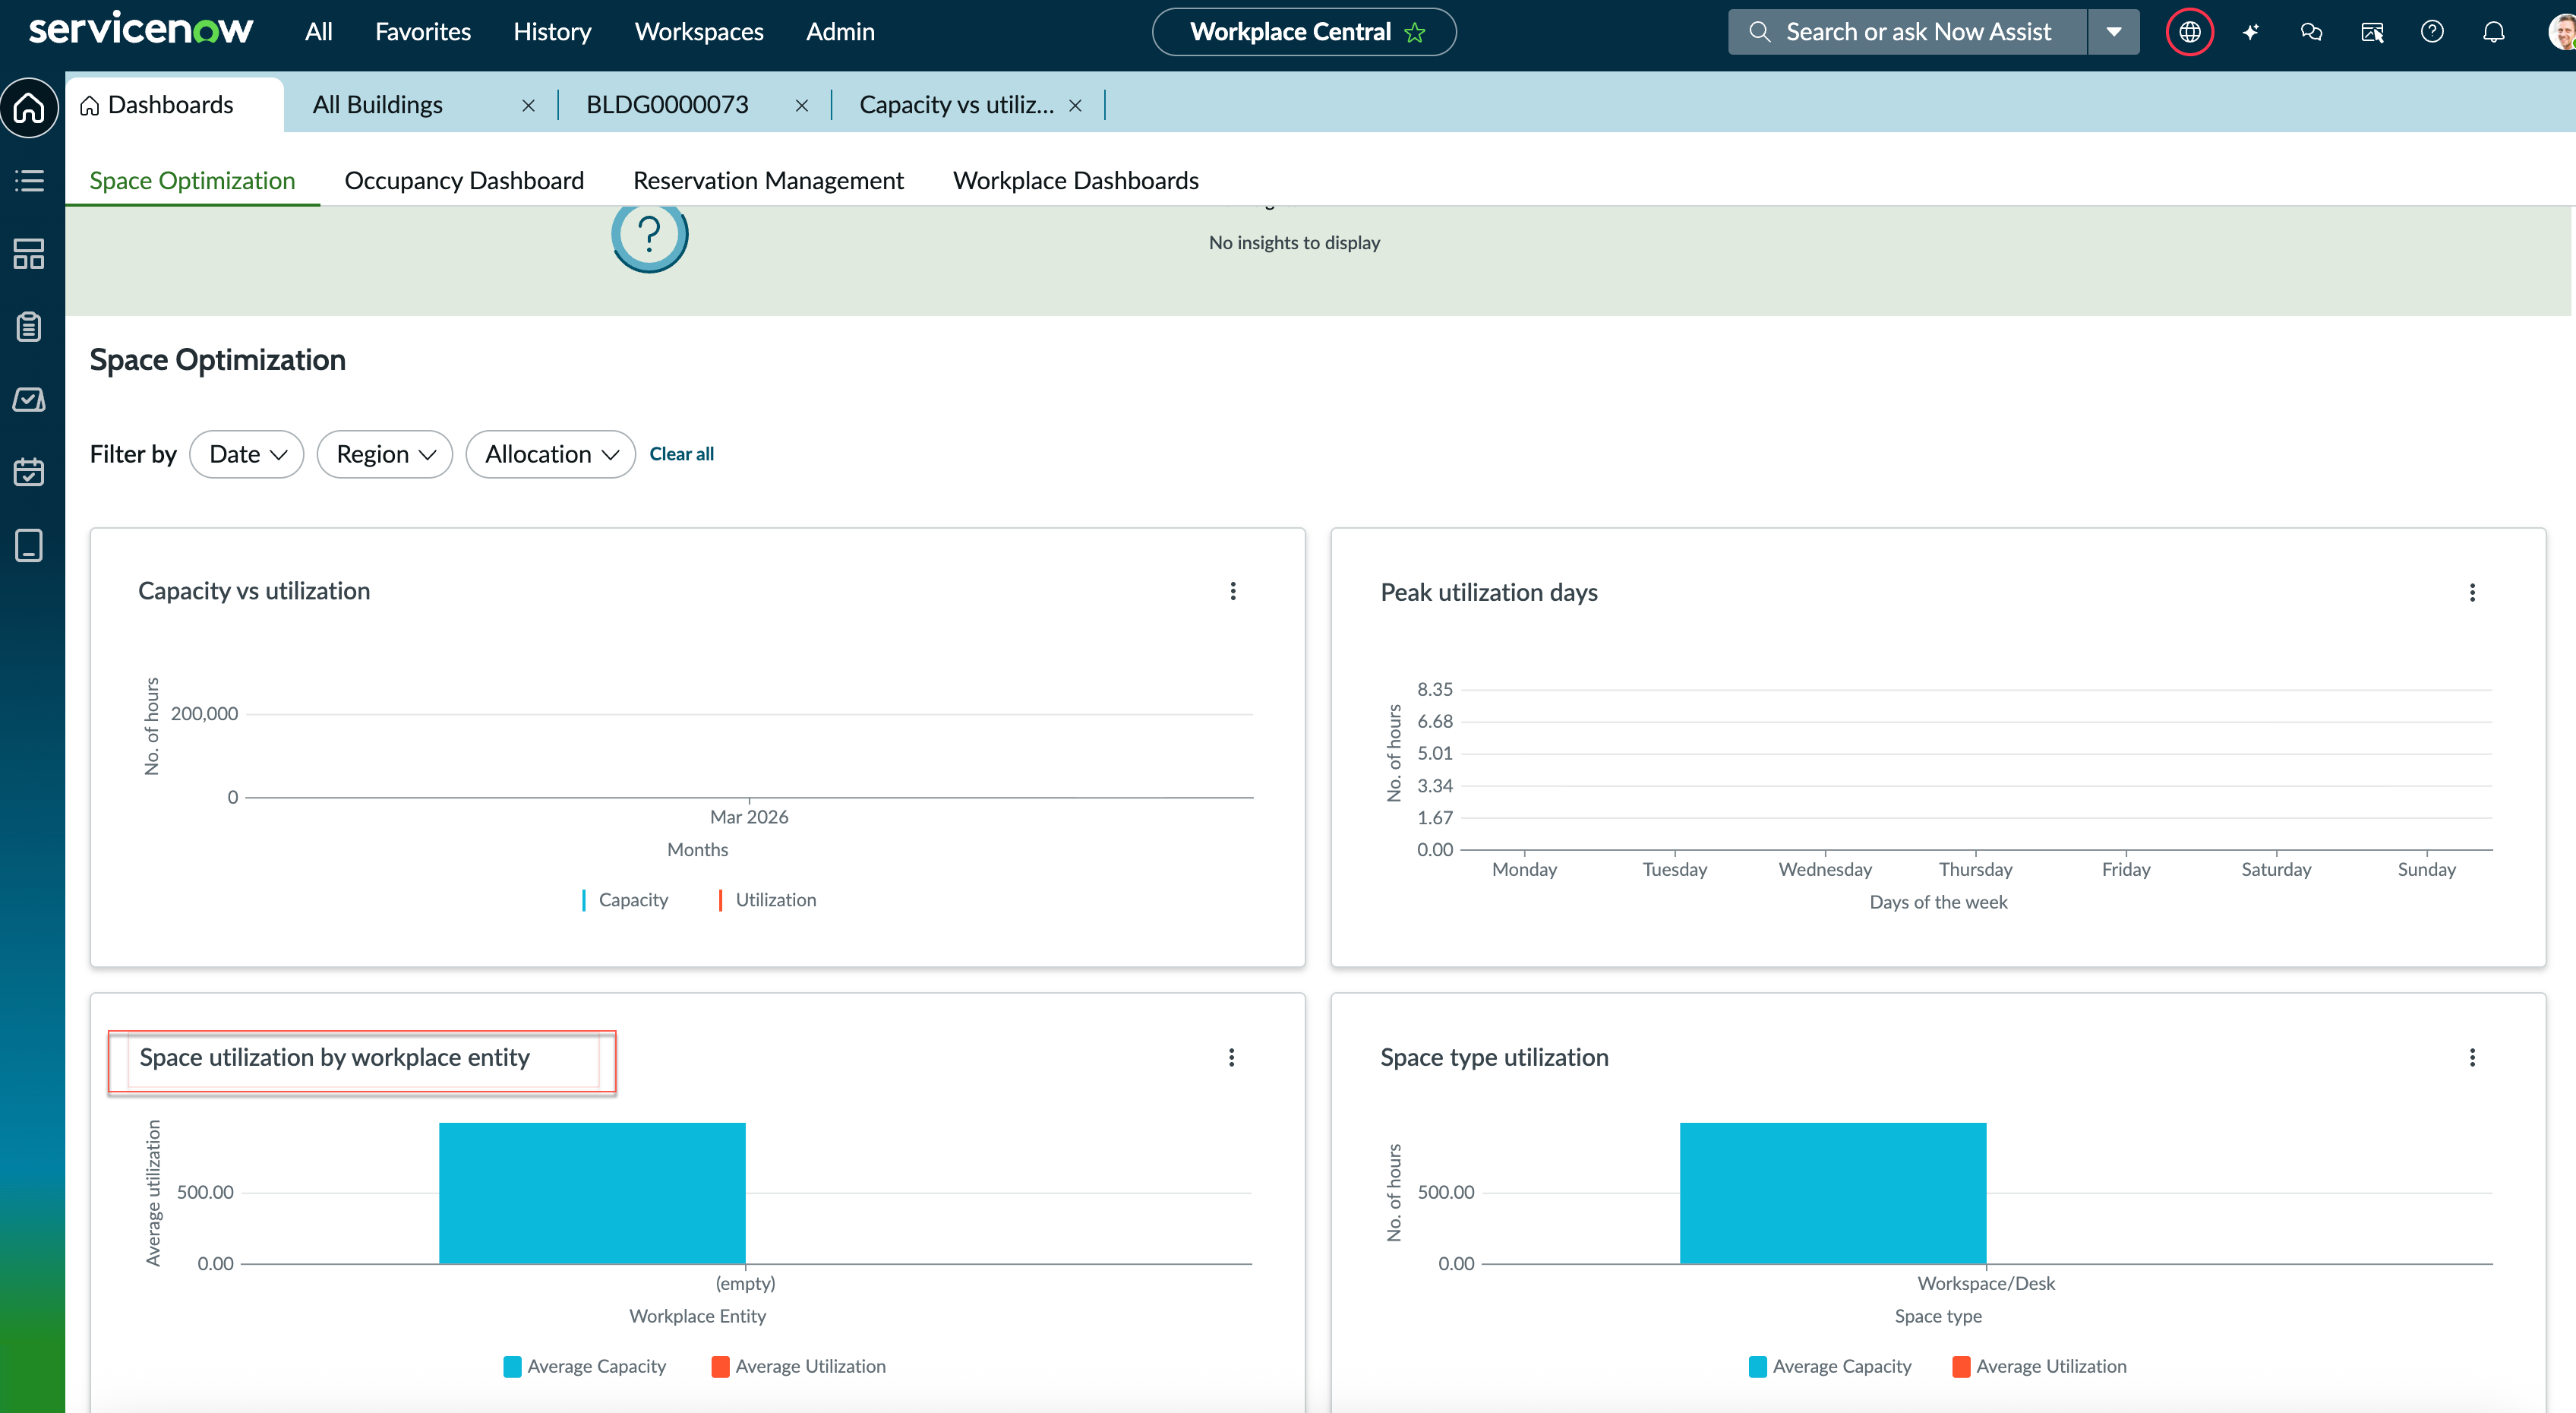The width and height of the screenshot is (2576, 1413).
Task: Open the home icon in sidebar
Action: point(29,107)
